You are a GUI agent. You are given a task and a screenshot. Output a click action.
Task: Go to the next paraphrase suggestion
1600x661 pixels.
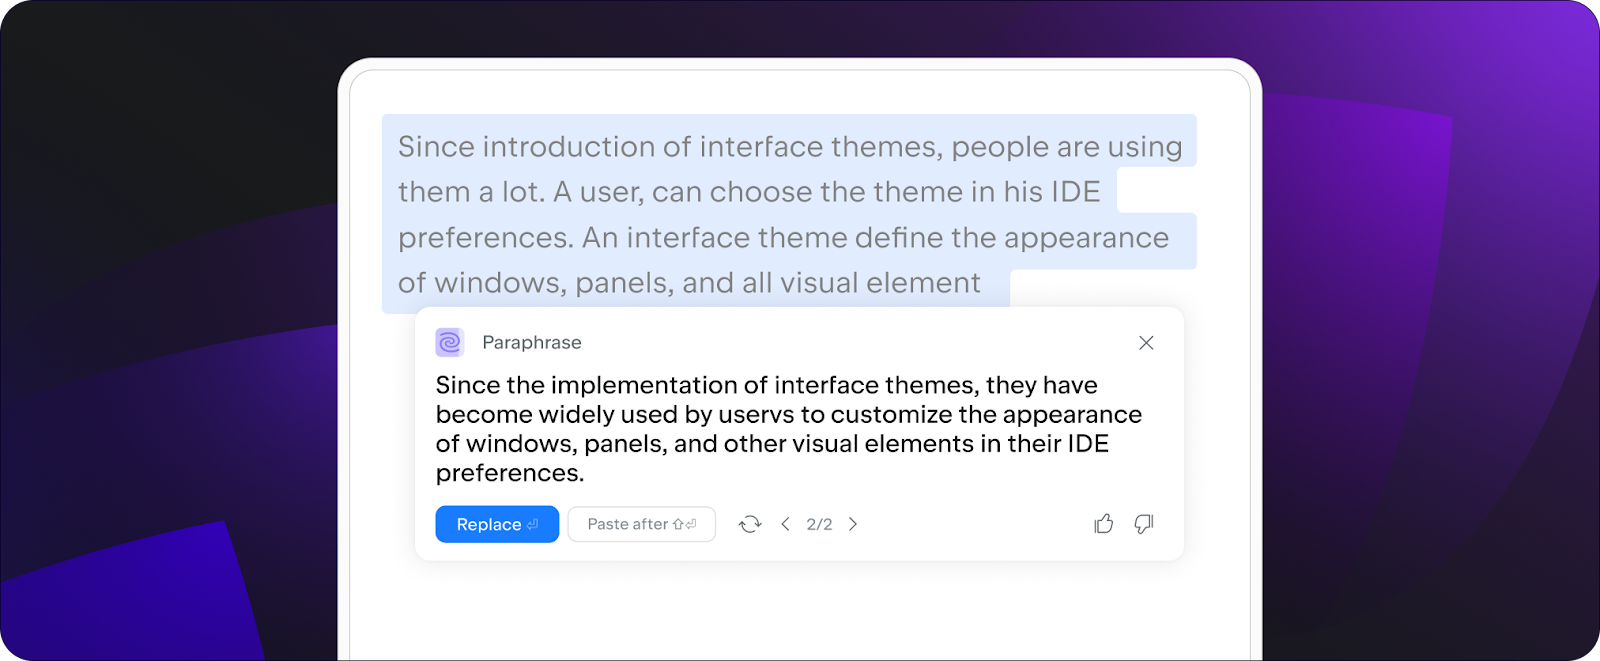coord(853,524)
